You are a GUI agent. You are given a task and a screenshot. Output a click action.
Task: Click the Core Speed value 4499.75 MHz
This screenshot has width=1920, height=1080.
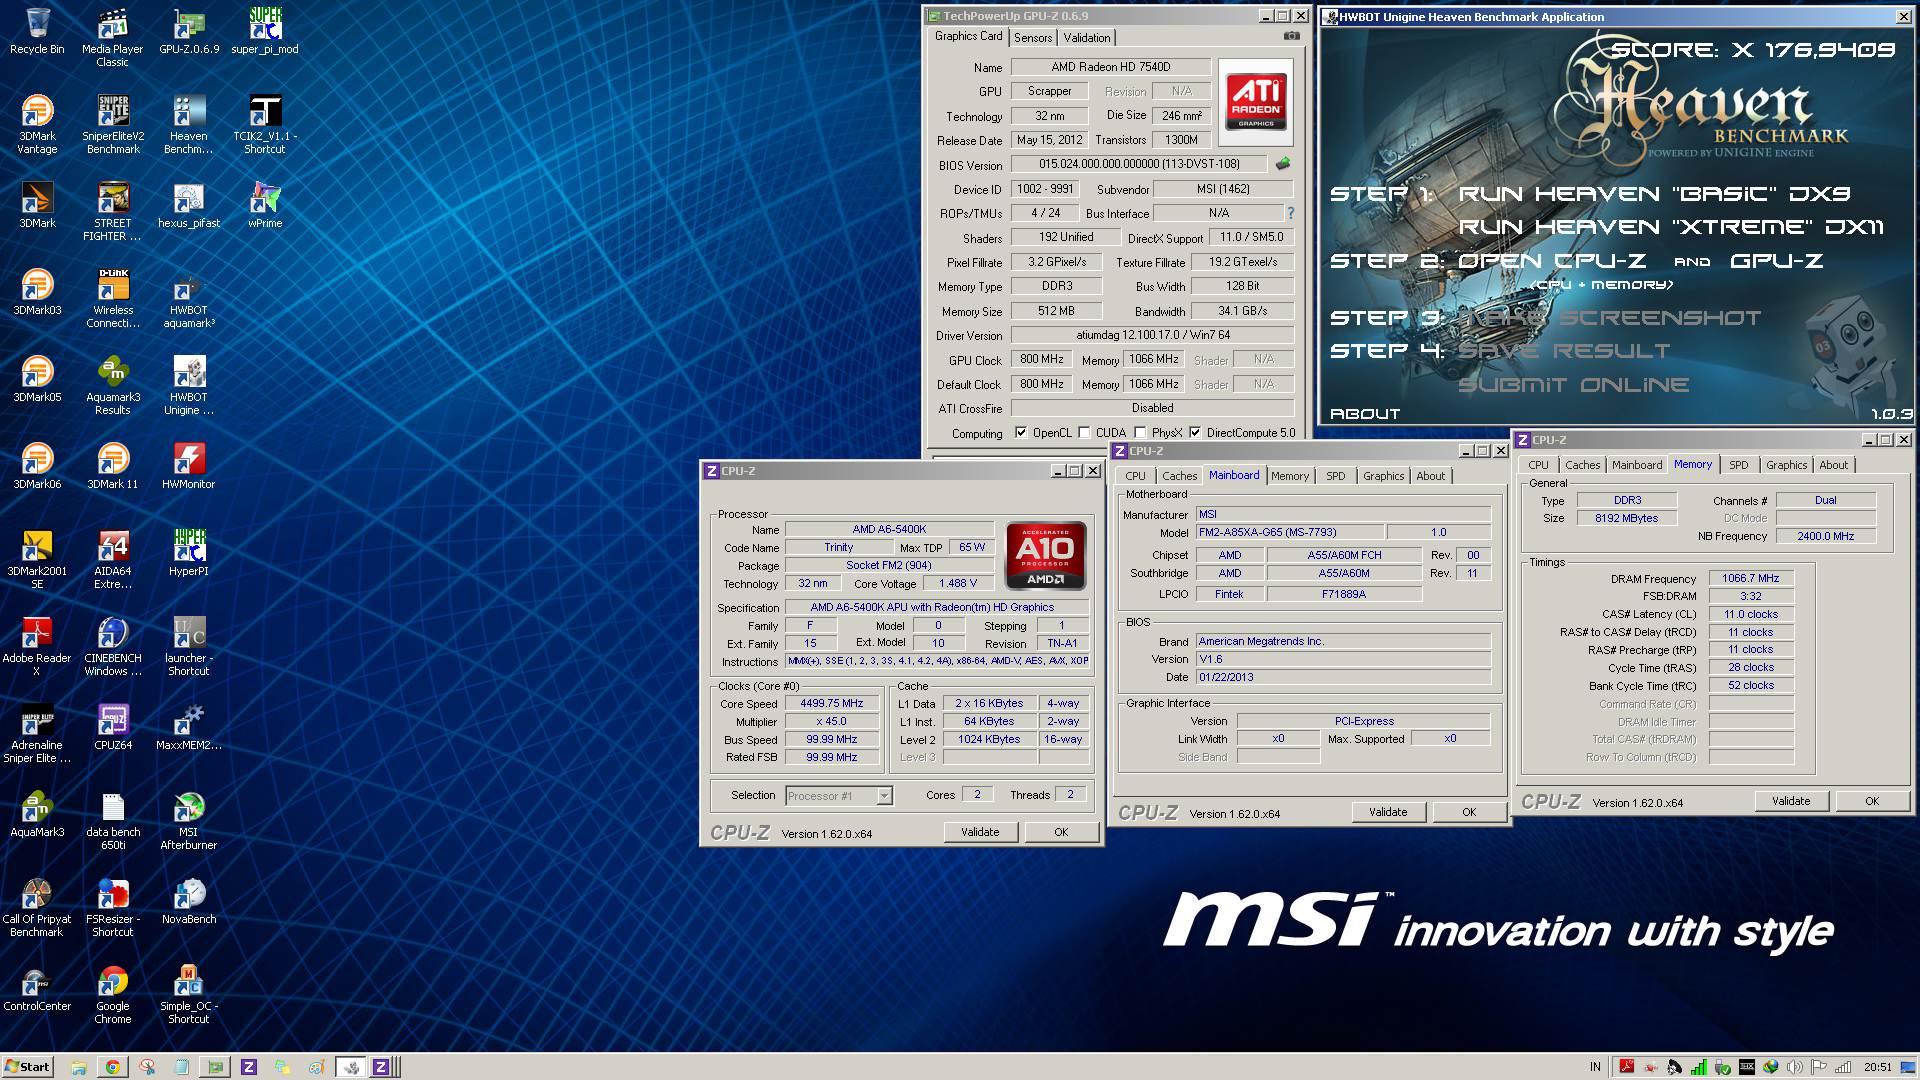click(x=831, y=703)
